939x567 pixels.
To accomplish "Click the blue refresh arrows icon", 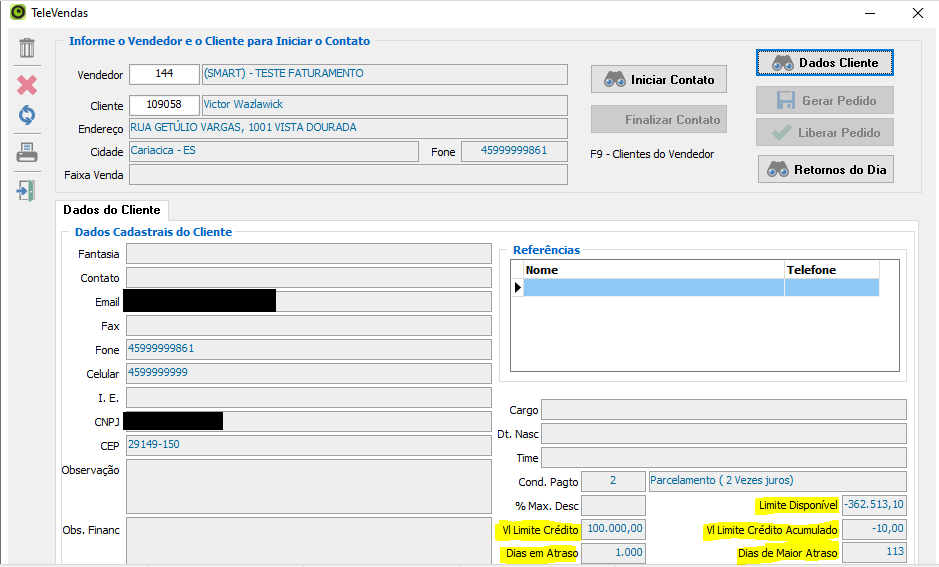I will (x=27, y=115).
